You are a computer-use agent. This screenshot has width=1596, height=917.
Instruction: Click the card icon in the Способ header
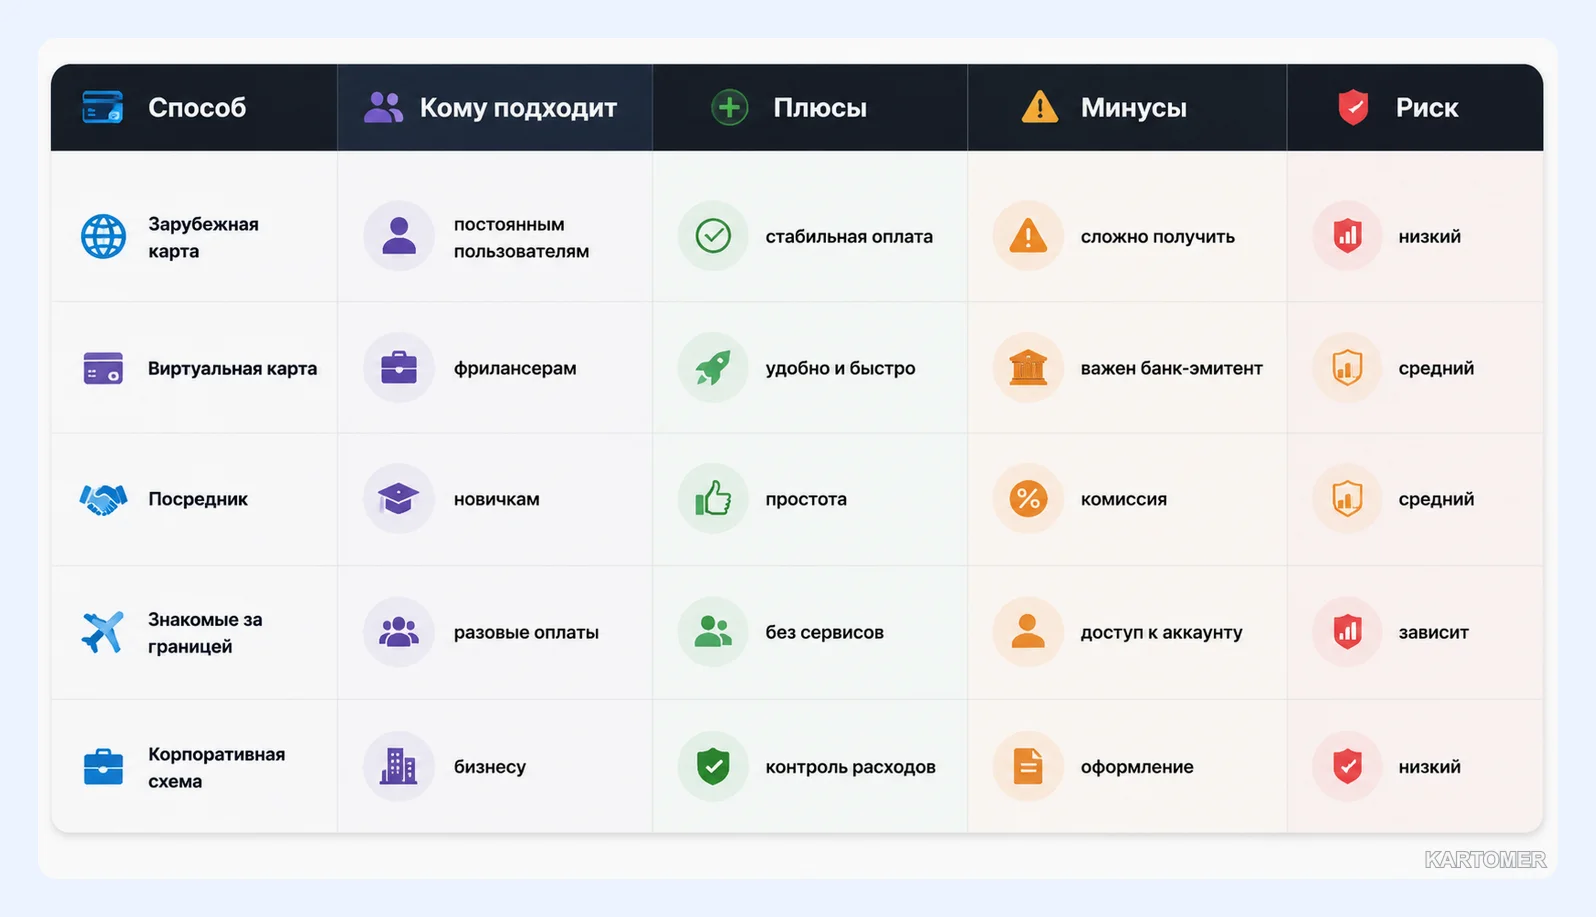click(x=102, y=107)
